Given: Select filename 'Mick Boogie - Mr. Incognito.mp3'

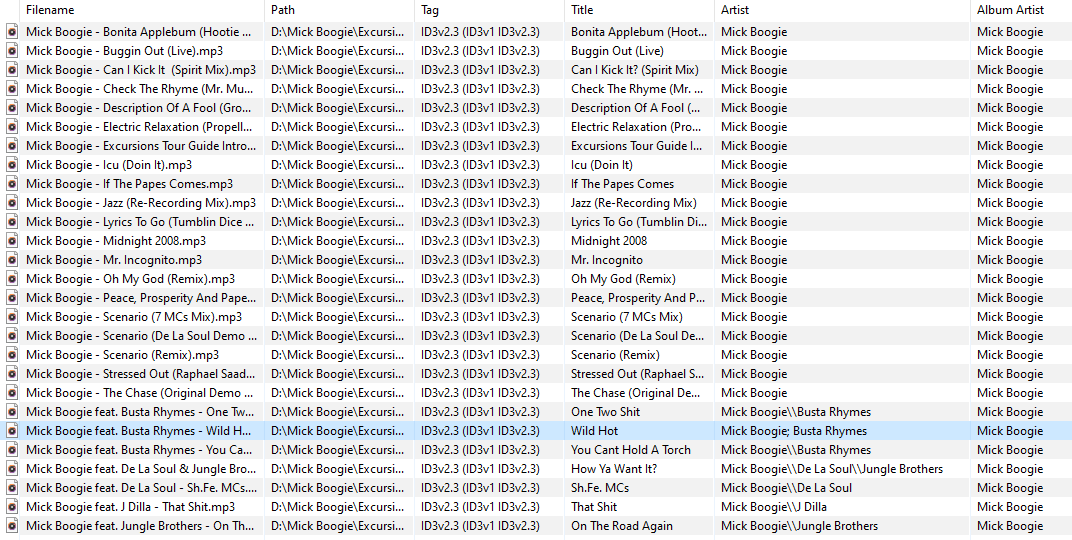Looking at the screenshot, I should tap(113, 260).
